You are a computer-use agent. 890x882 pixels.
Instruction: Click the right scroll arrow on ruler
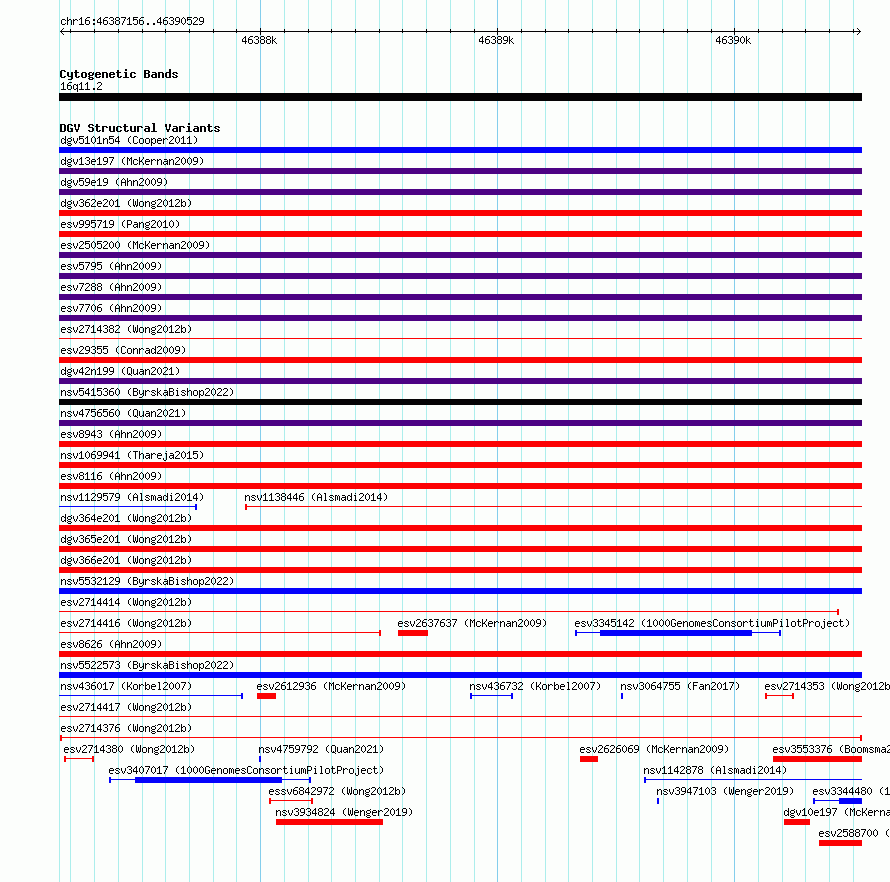coord(858,32)
